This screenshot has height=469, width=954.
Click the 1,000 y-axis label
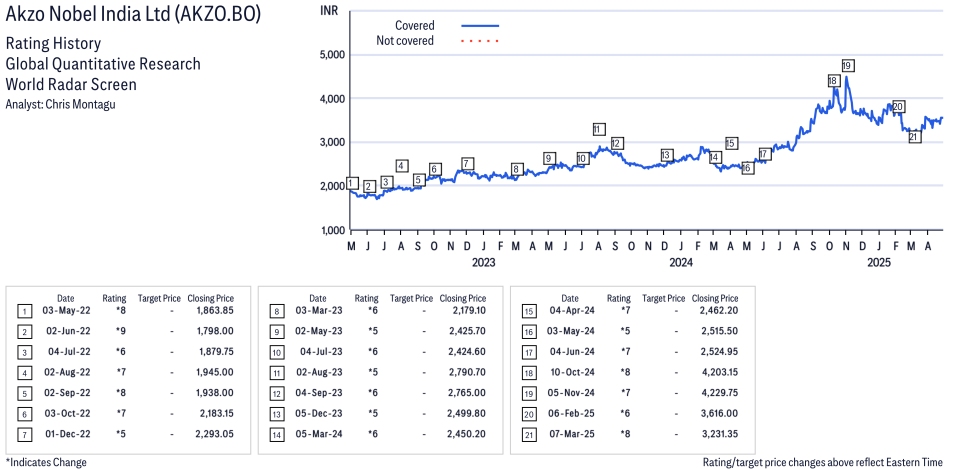point(332,230)
